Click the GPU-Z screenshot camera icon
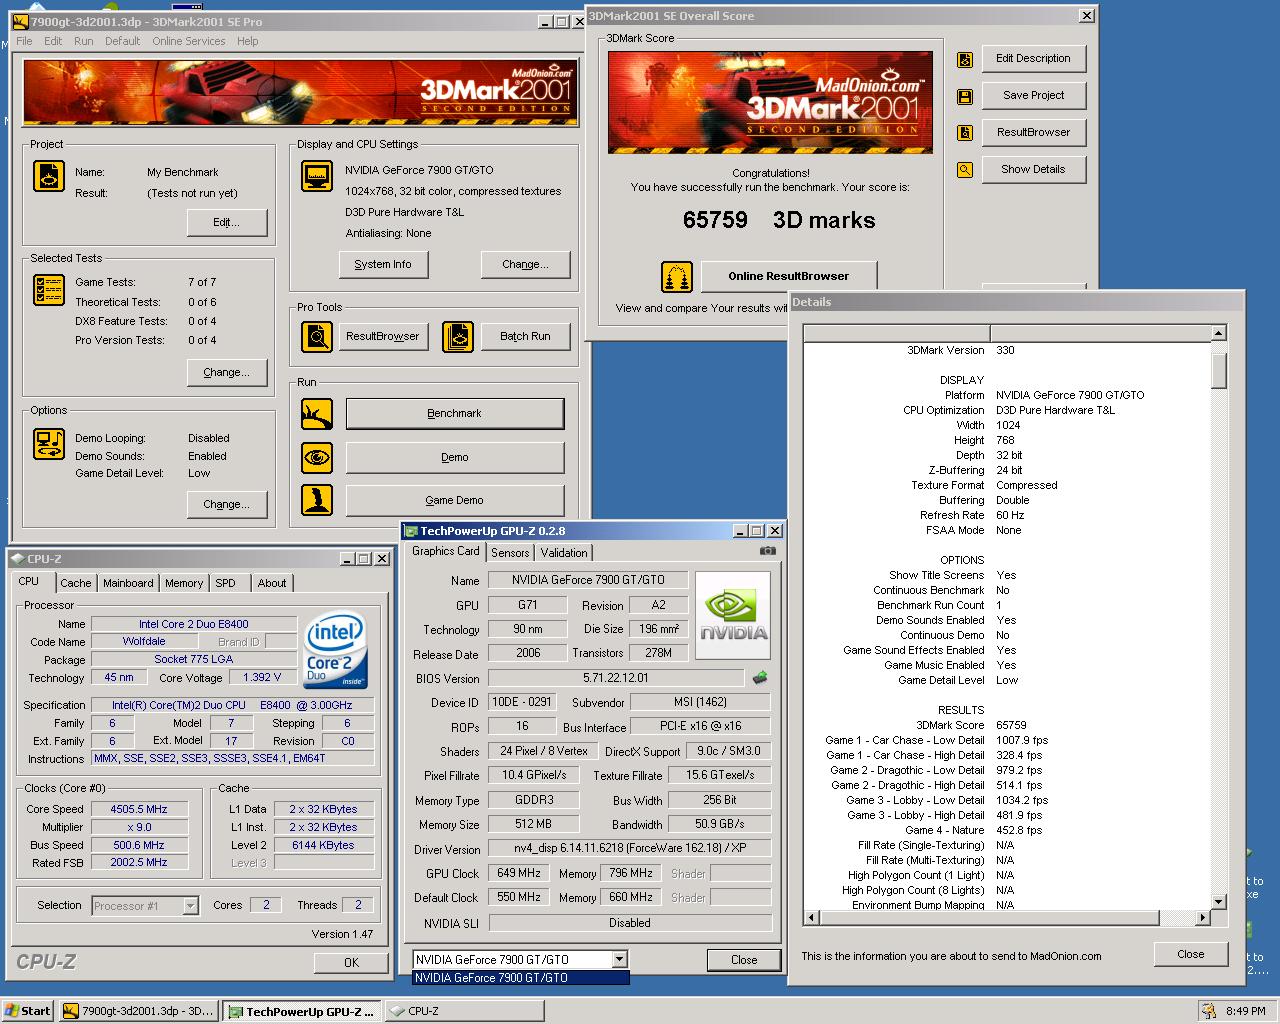 click(767, 551)
